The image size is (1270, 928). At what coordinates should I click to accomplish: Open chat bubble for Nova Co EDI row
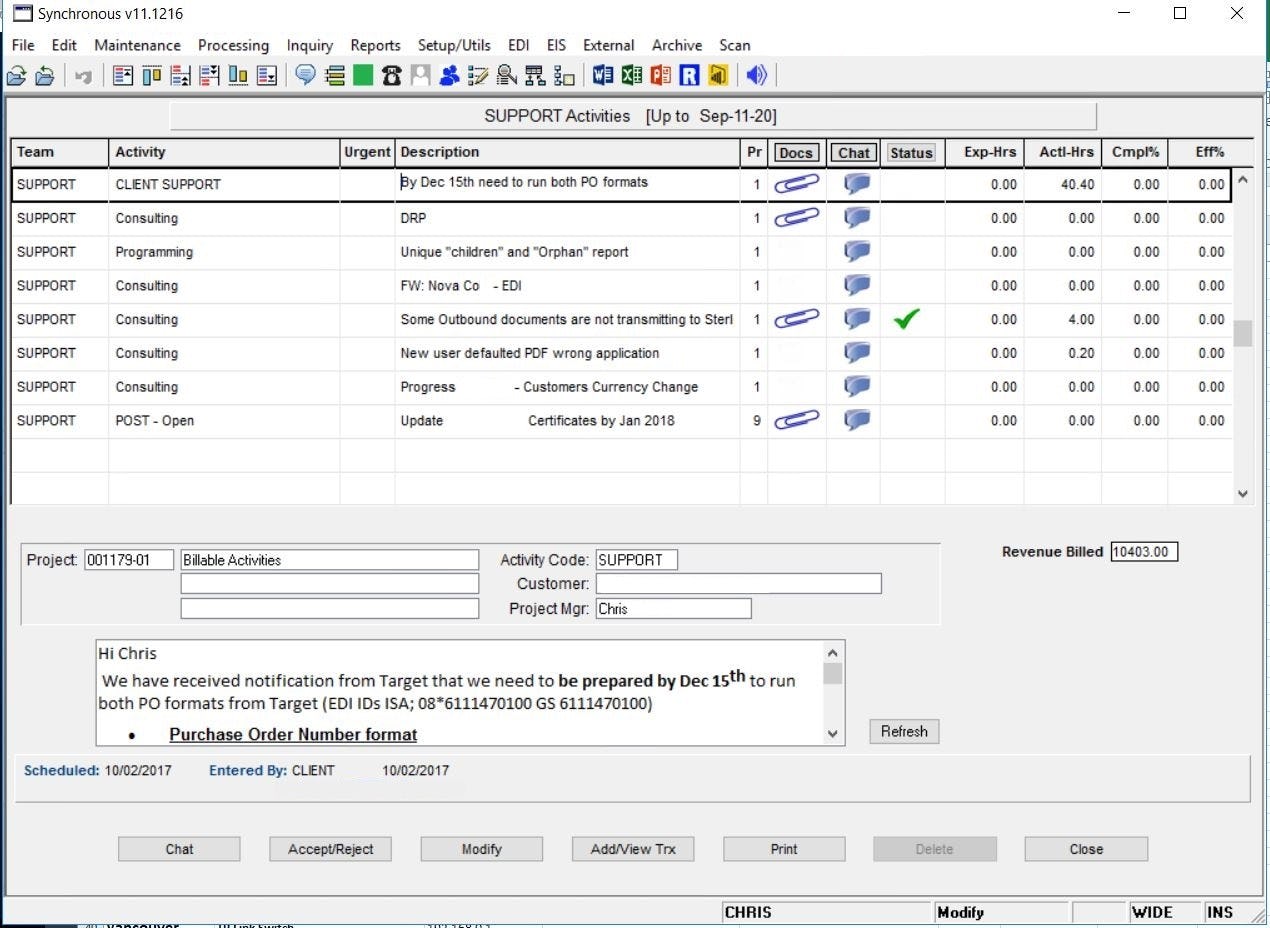pyautogui.click(x=856, y=286)
